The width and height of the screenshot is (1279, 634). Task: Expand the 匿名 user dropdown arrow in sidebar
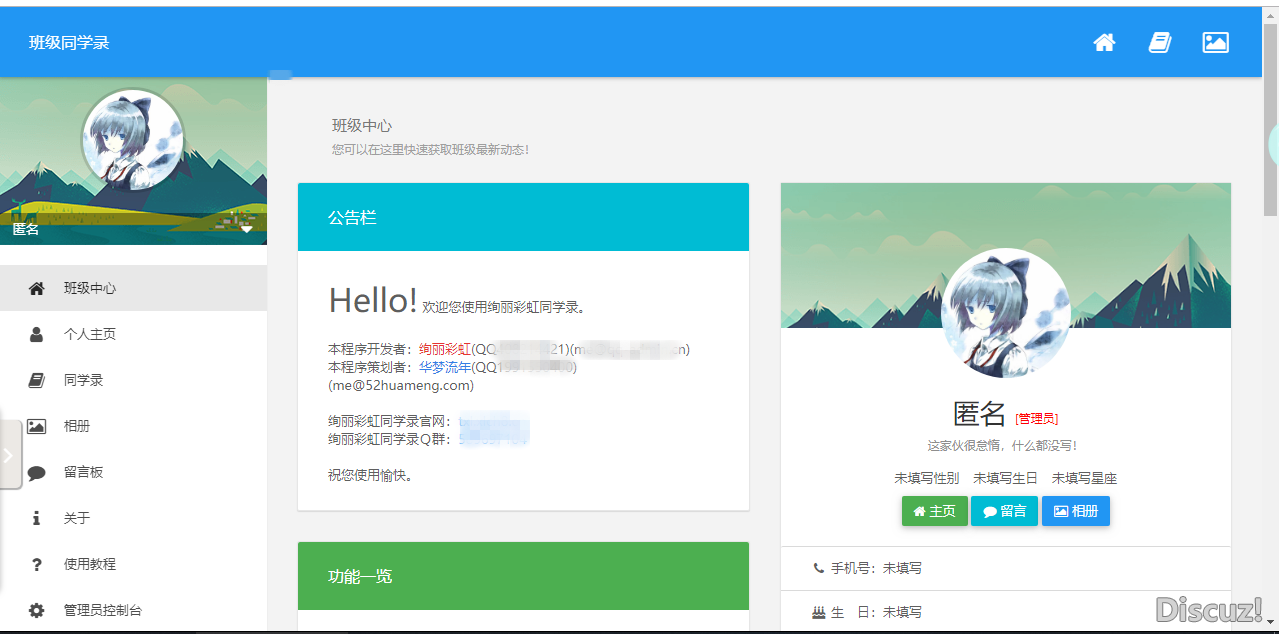point(246,229)
